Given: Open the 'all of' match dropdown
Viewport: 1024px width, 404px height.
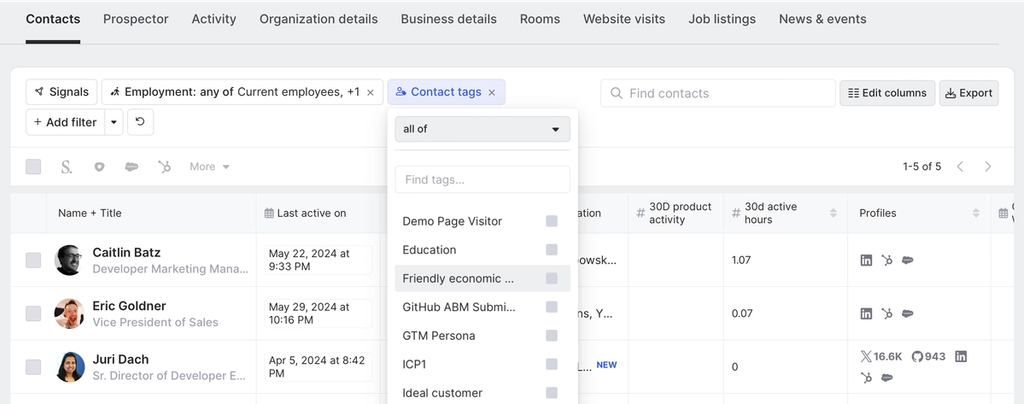Looking at the screenshot, I should [482, 129].
